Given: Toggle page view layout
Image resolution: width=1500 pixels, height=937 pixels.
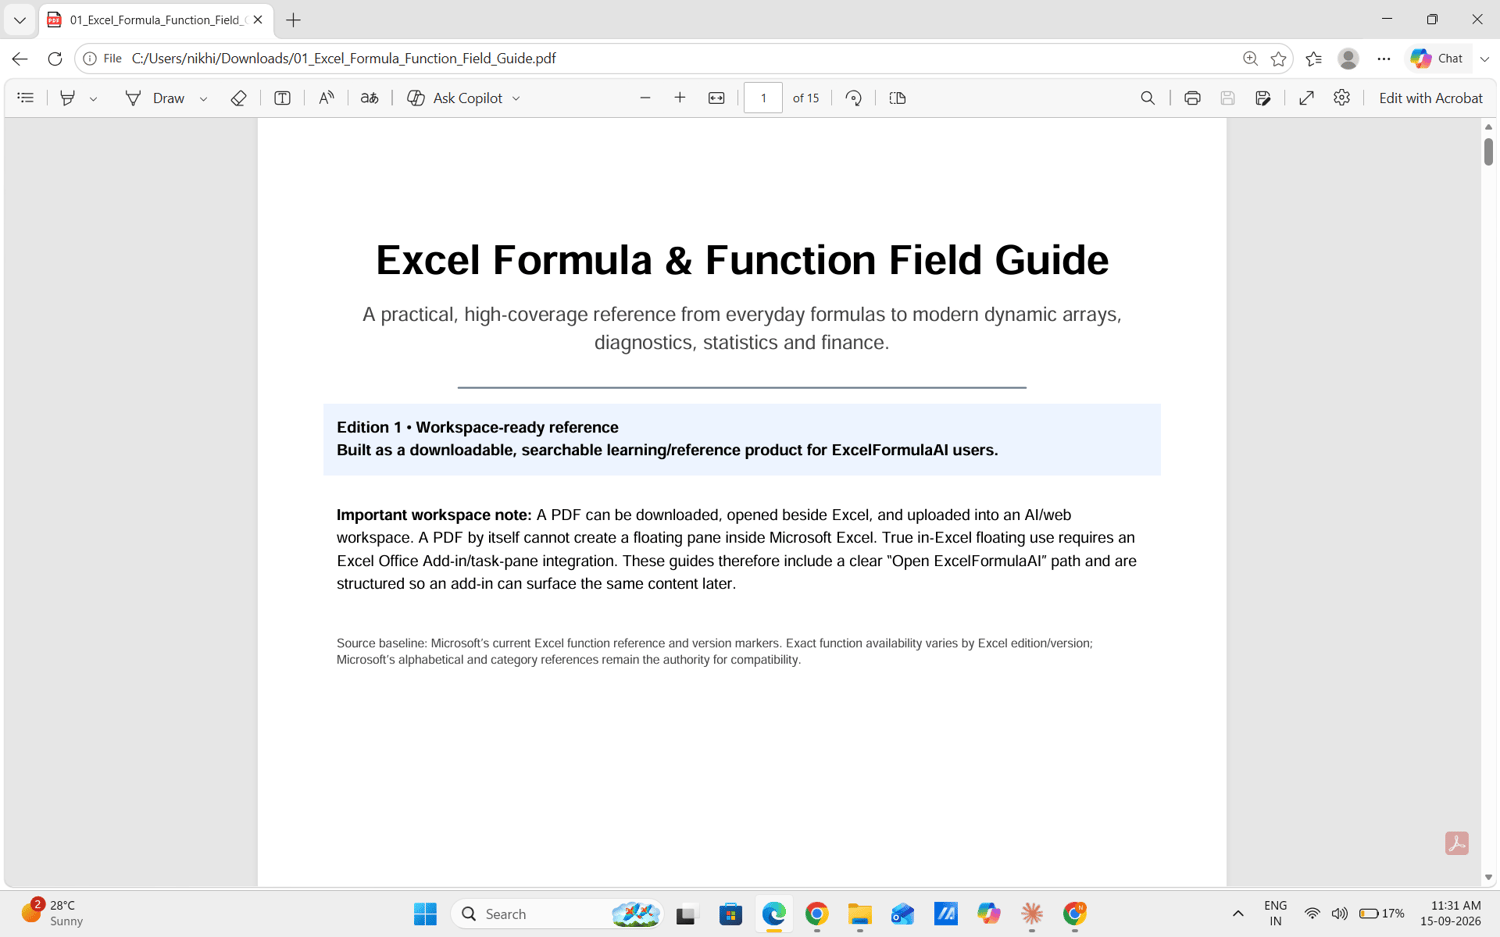Looking at the screenshot, I should click(897, 98).
